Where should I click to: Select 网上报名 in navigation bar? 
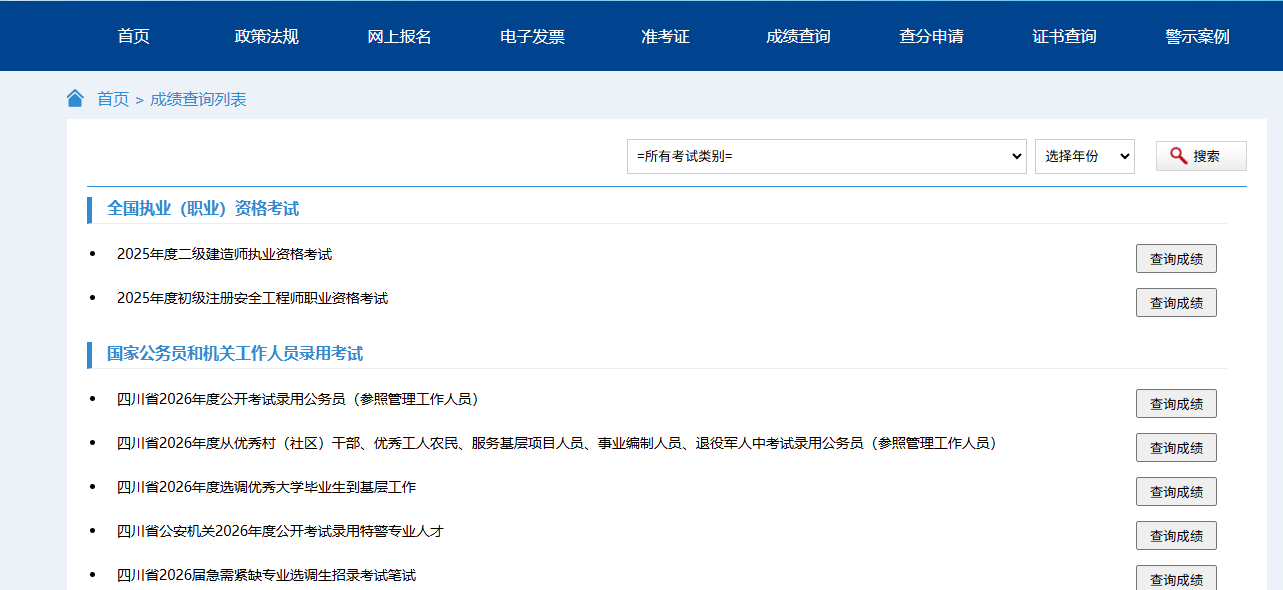(399, 37)
